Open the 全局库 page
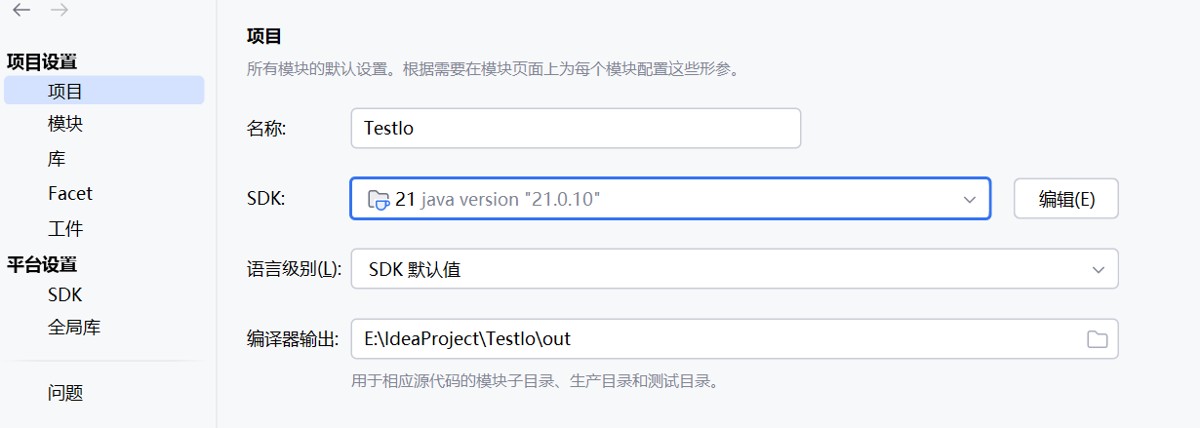The width and height of the screenshot is (1200, 428). [74, 327]
